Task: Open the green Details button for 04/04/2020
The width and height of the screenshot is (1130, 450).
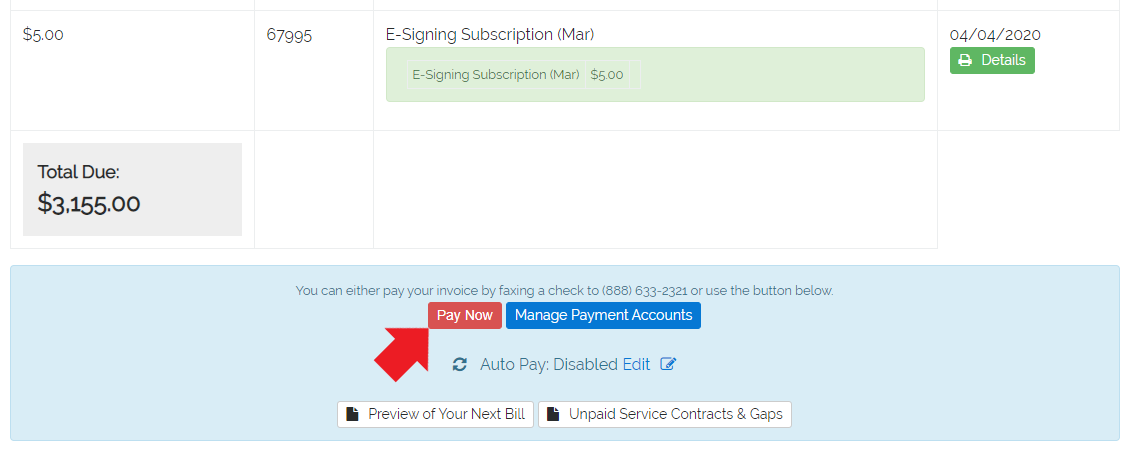Action: (992, 61)
